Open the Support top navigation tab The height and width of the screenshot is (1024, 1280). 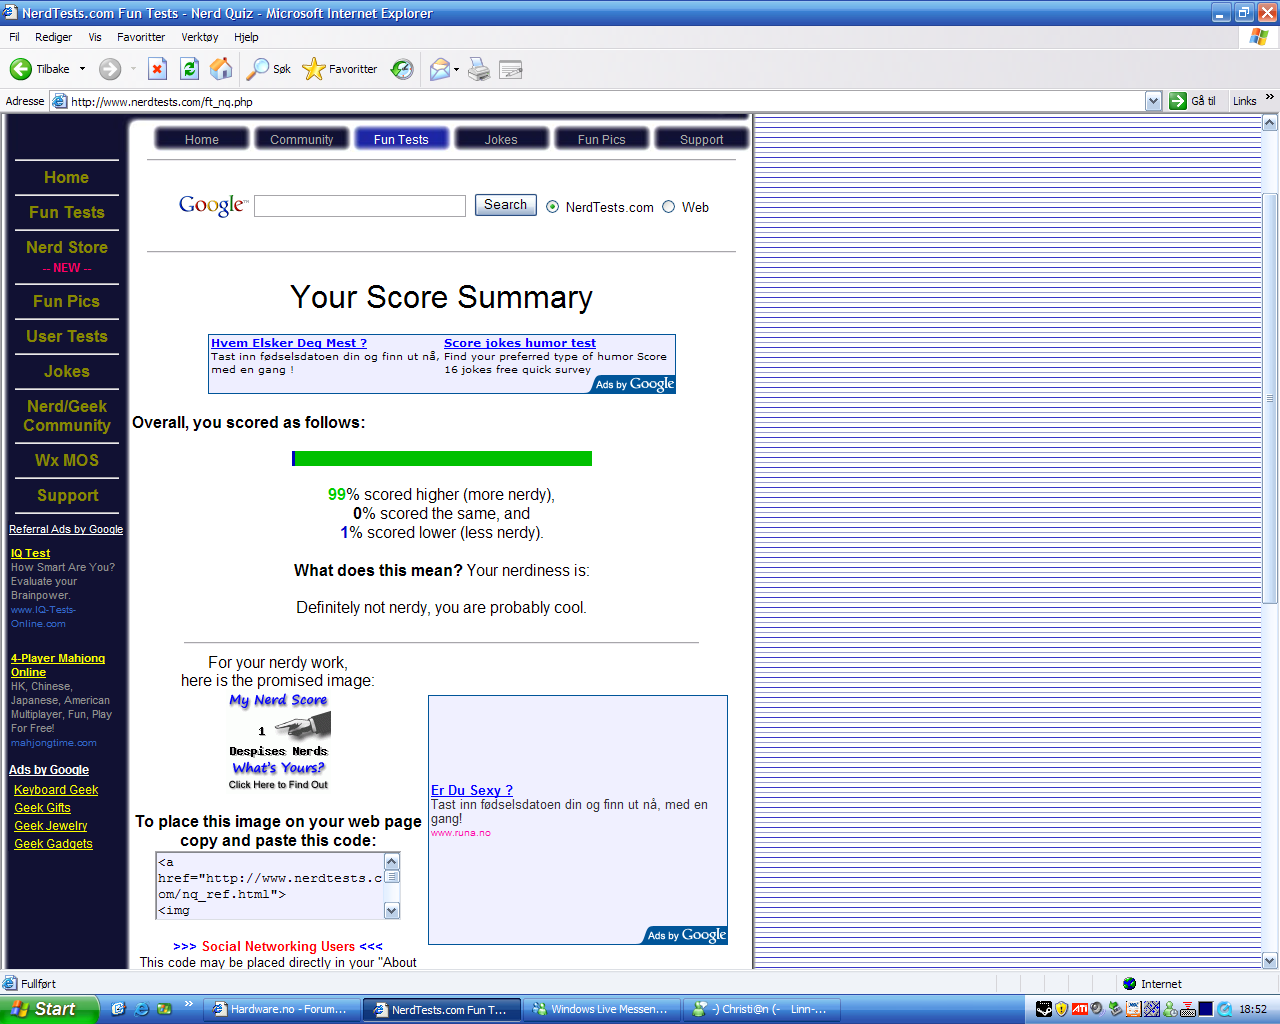tap(701, 139)
